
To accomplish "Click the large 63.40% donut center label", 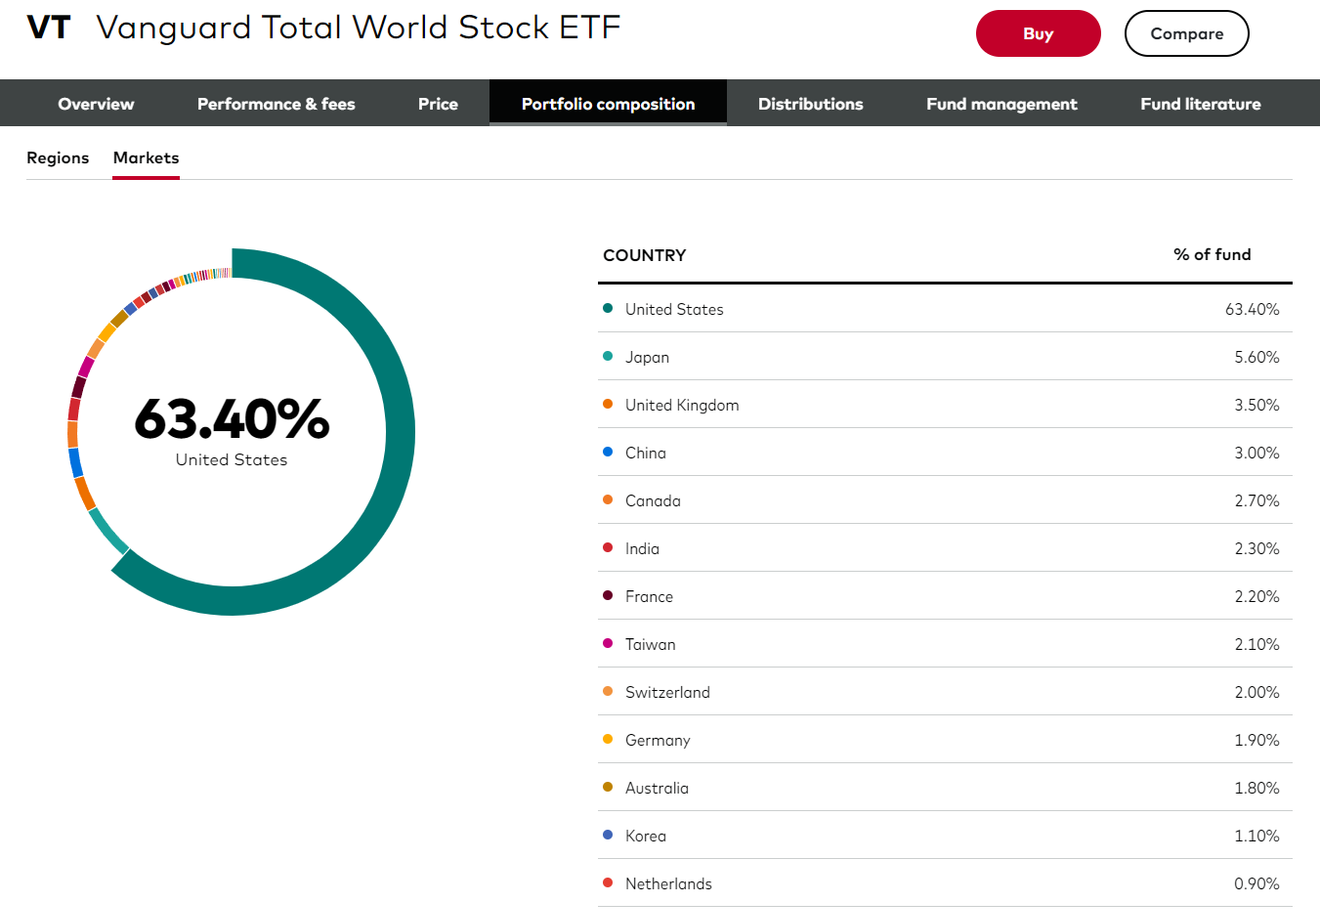I will [x=232, y=419].
